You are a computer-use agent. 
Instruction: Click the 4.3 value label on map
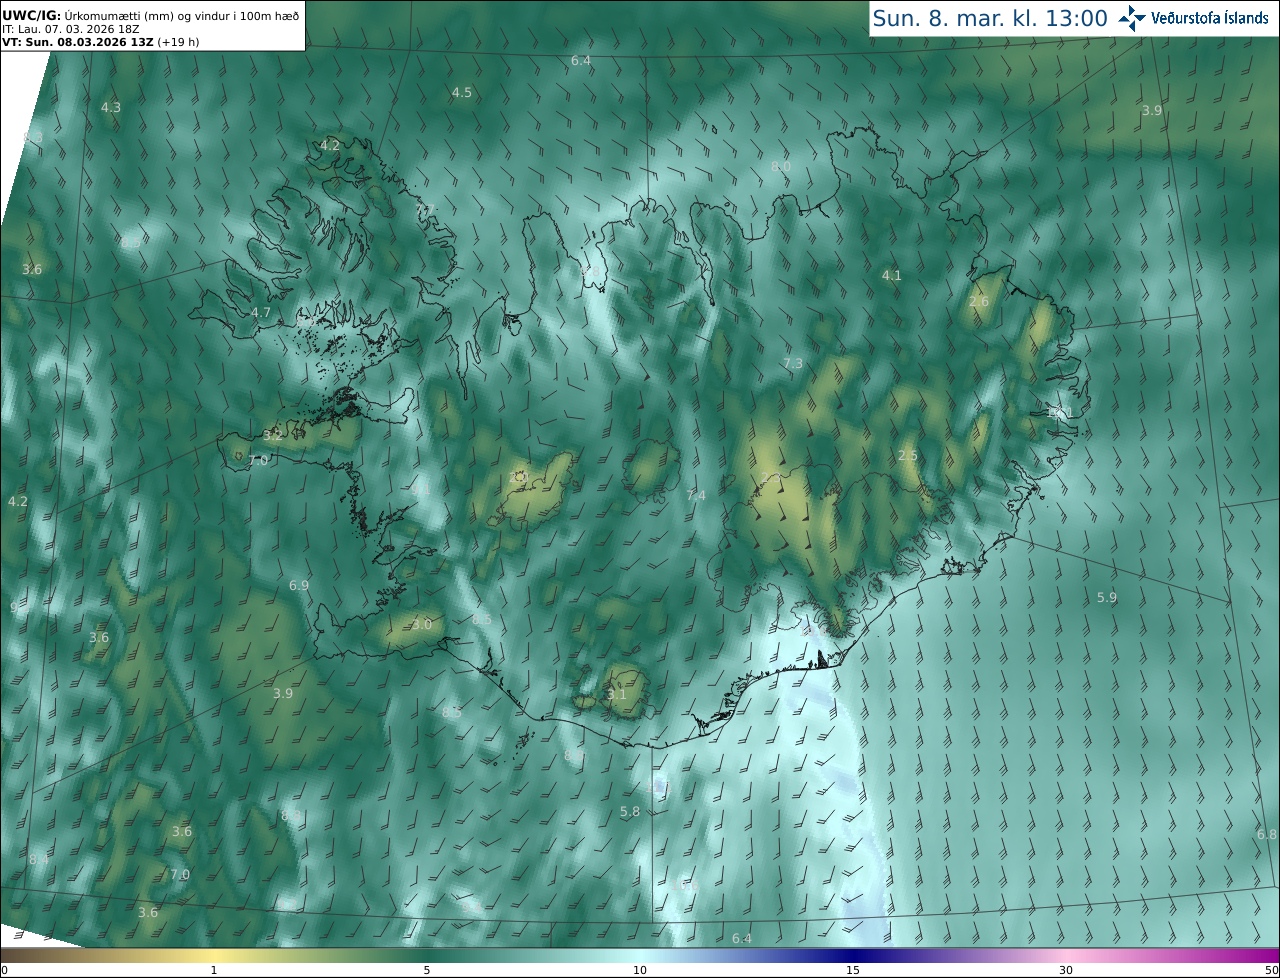pyautogui.click(x=111, y=107)
